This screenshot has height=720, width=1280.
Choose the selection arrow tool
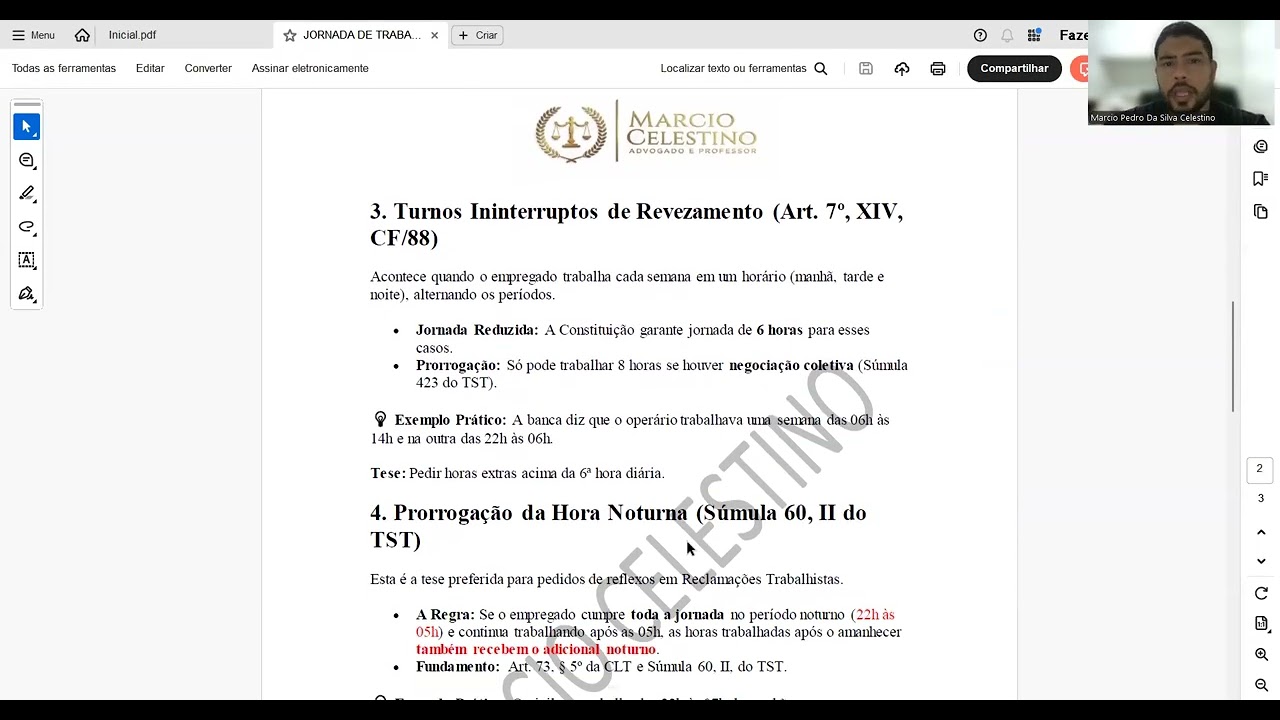point(27,127)
